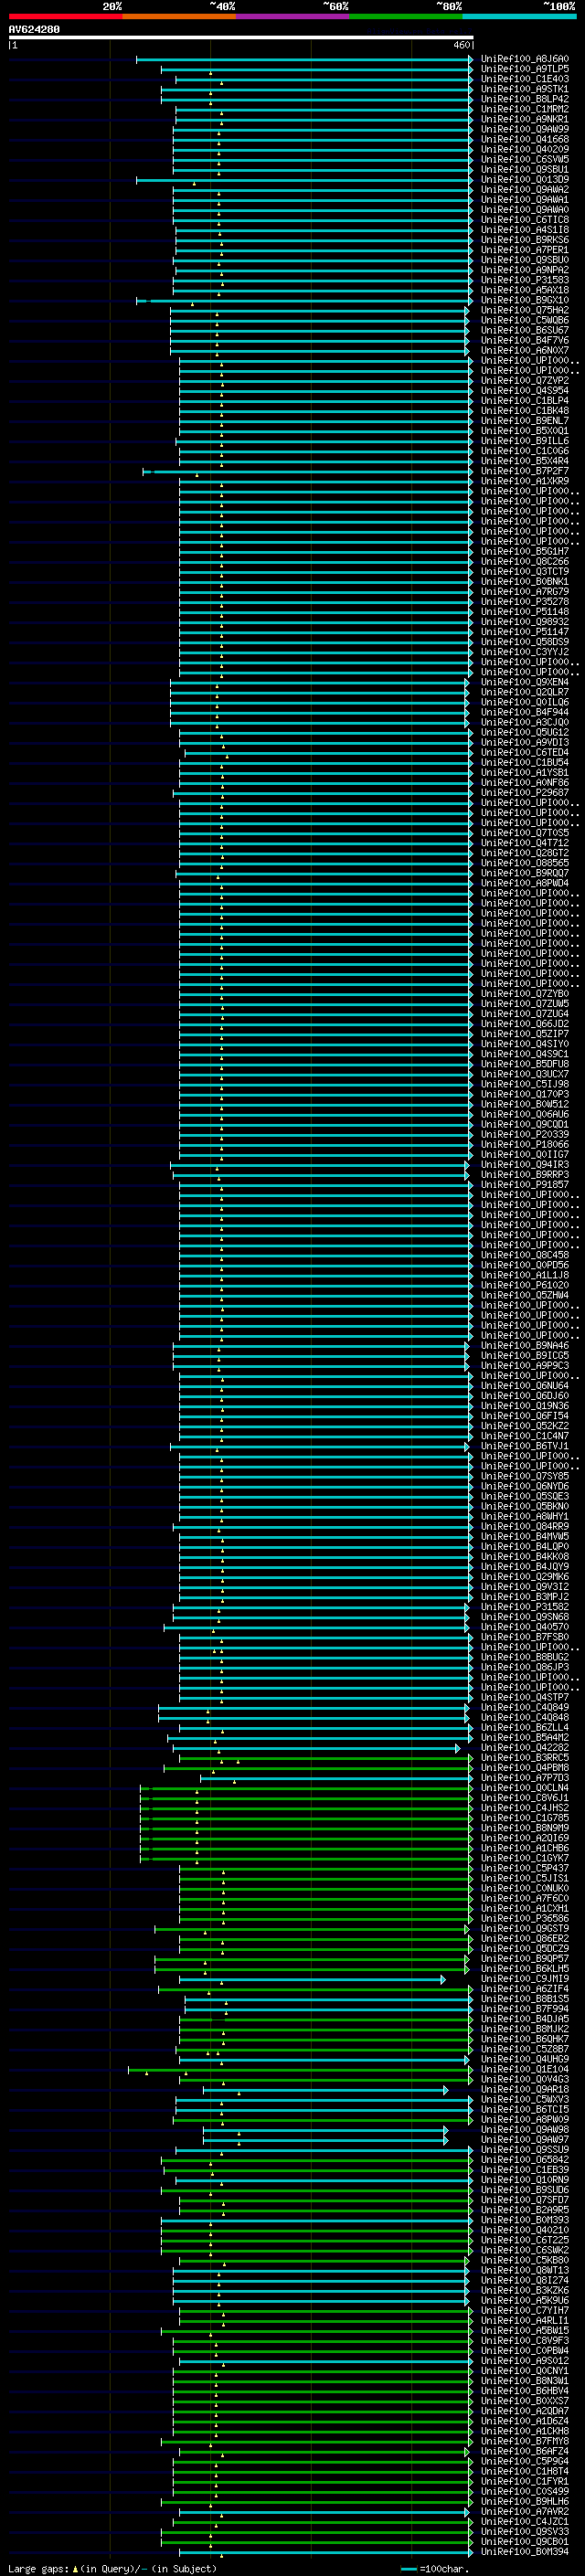Select hit label UniRef100_B8B1S5
The width and height of the screenshot is (585, 2576).
(x=525, y=1999)
